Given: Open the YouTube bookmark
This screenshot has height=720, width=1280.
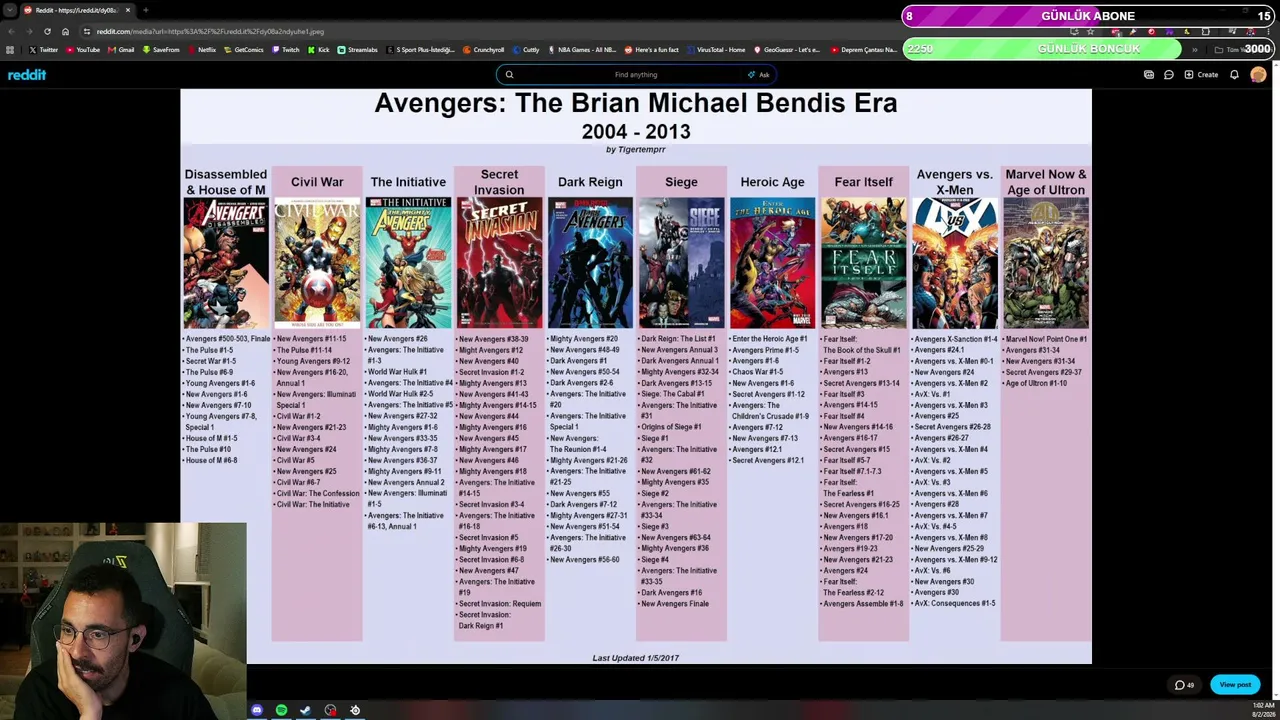Looking at the screenshot, I should pos(83,50).
